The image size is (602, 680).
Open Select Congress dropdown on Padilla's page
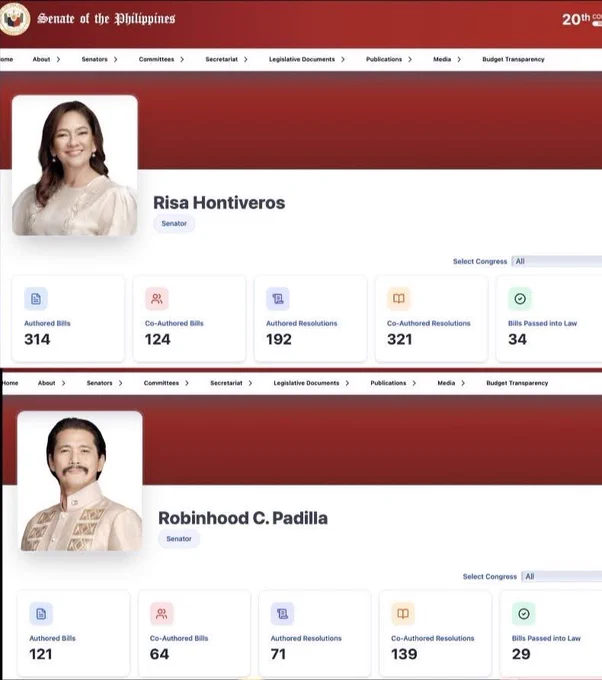pos(562,576)
